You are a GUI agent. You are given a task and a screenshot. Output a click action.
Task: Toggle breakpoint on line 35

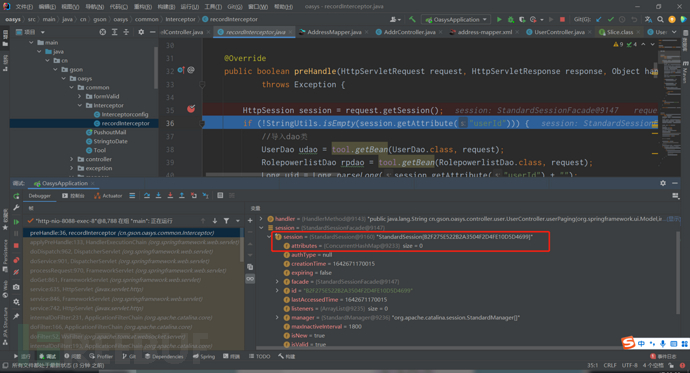pos(191,109)
